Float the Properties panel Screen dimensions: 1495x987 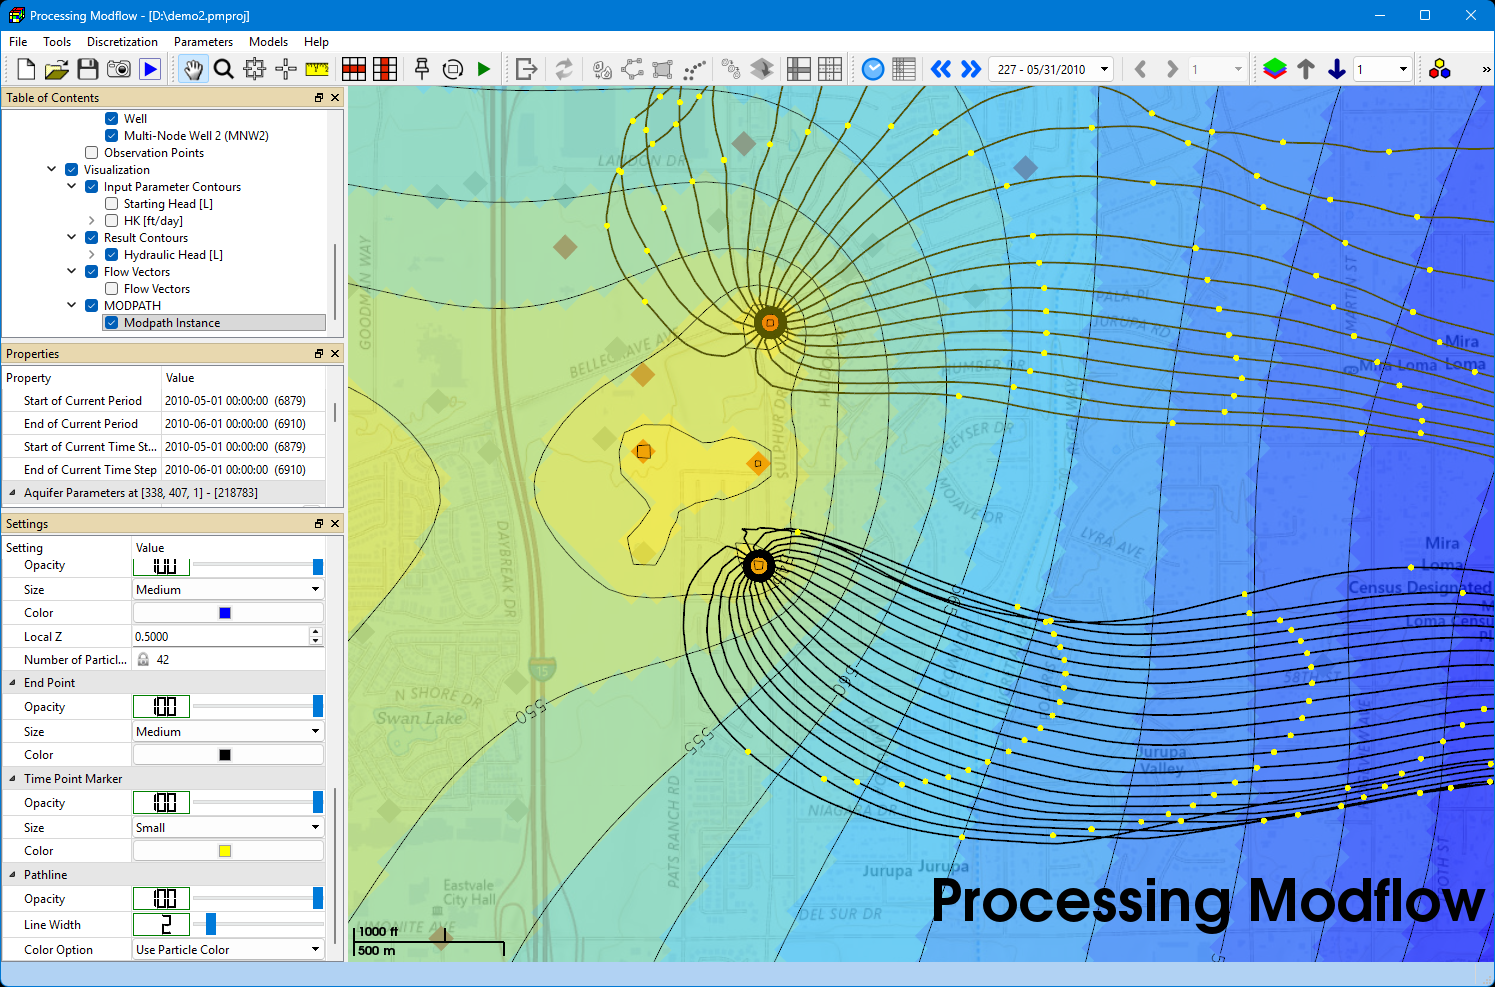(x=319, y=354)
